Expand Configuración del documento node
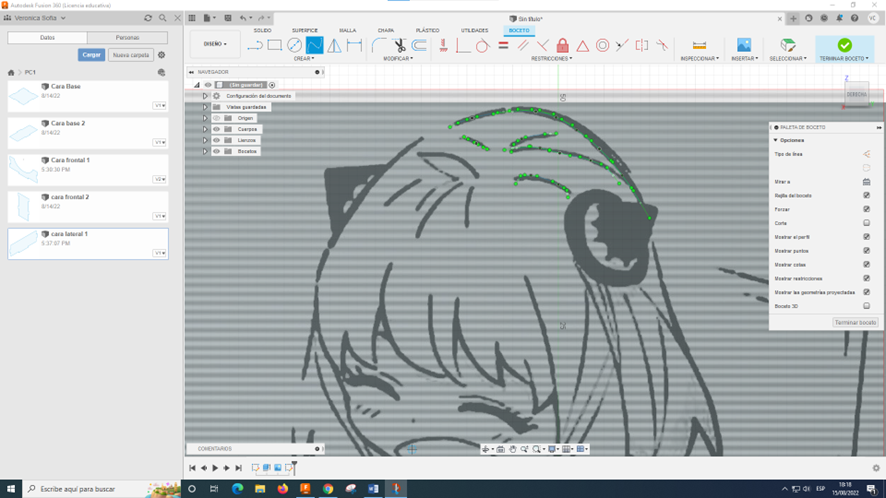The height and width of the screenshot is (498, 886). [x=205, y=96]
